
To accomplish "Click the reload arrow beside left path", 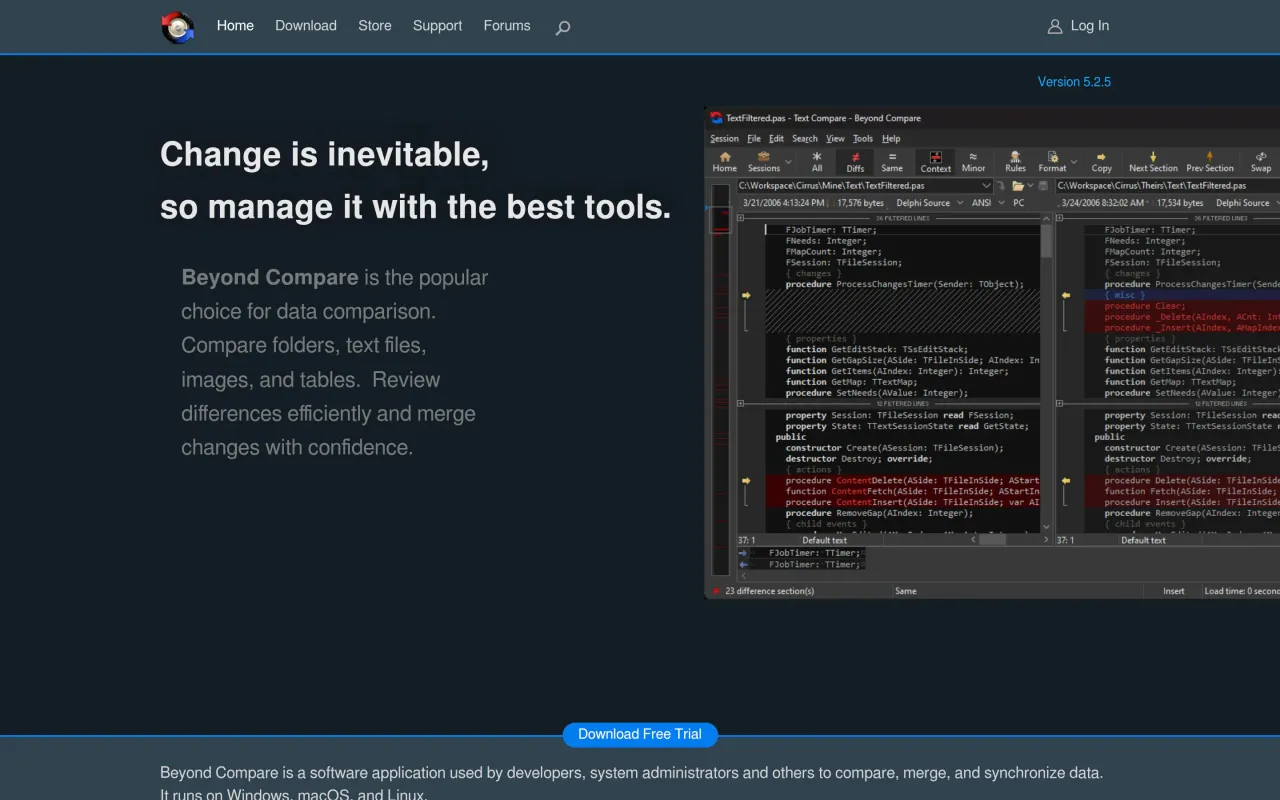I will pyautogui.click(x=1000, y=186).
